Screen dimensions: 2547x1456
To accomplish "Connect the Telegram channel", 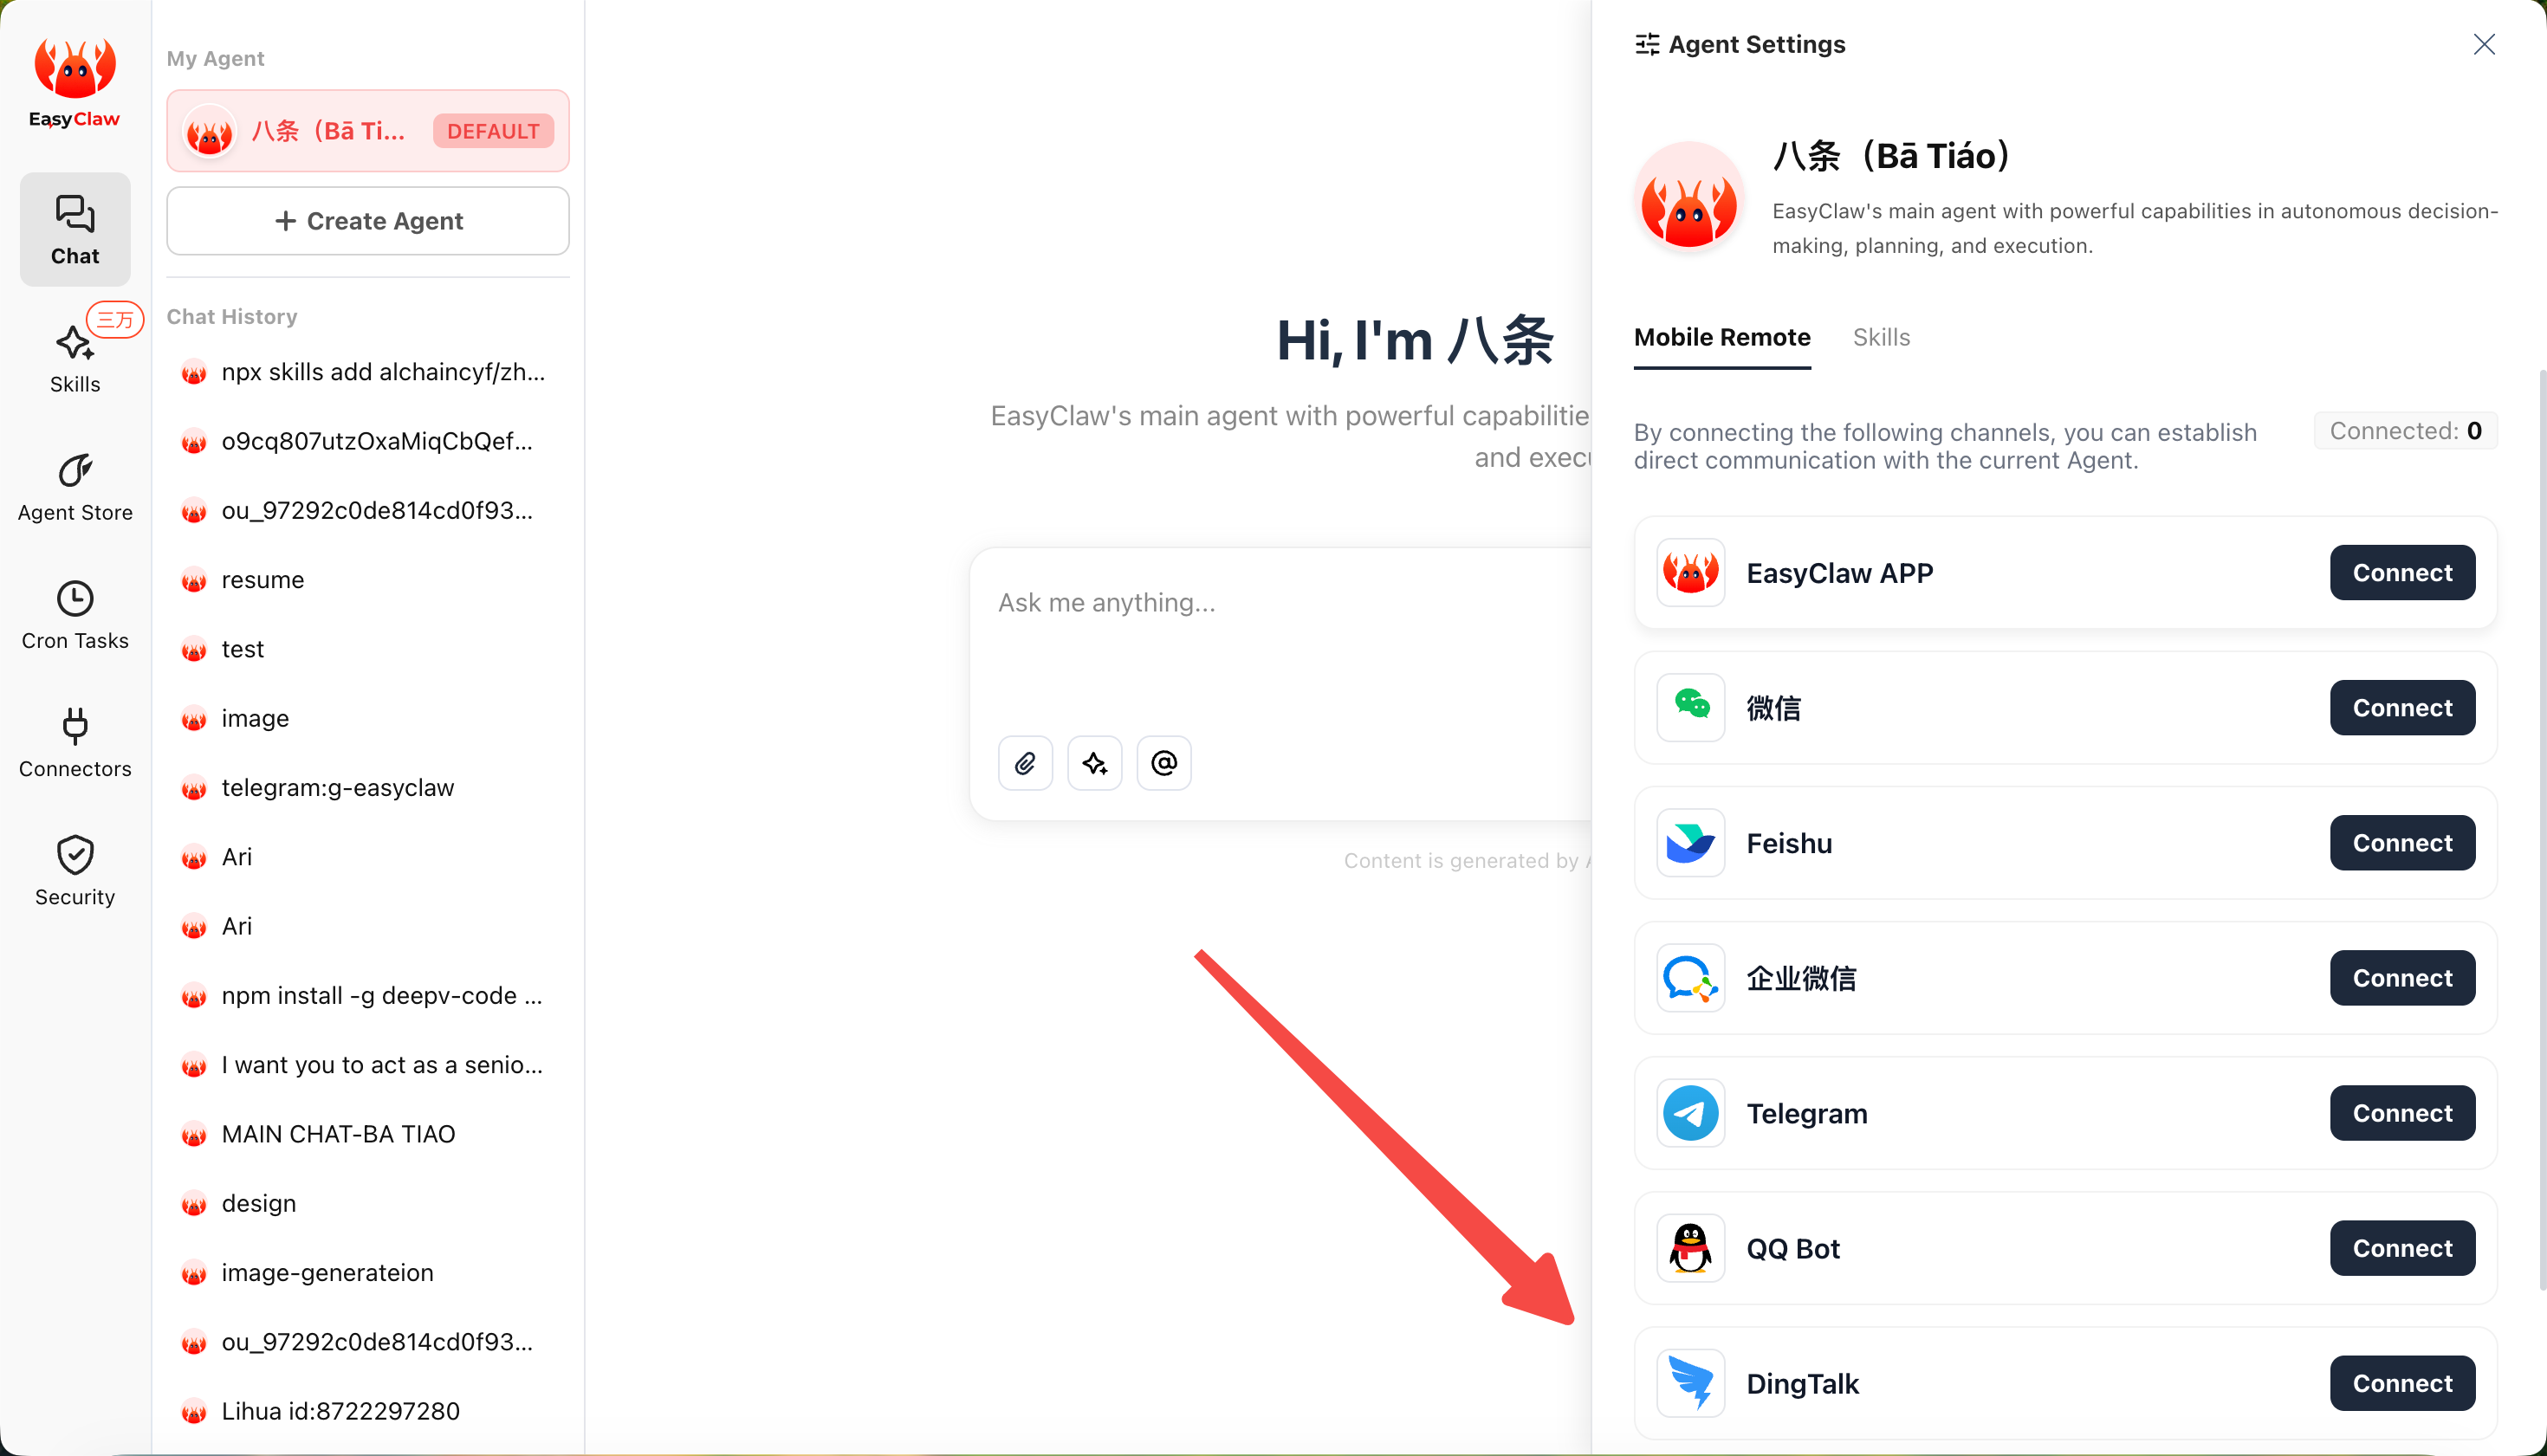I will click(x=2402, y=1112).
